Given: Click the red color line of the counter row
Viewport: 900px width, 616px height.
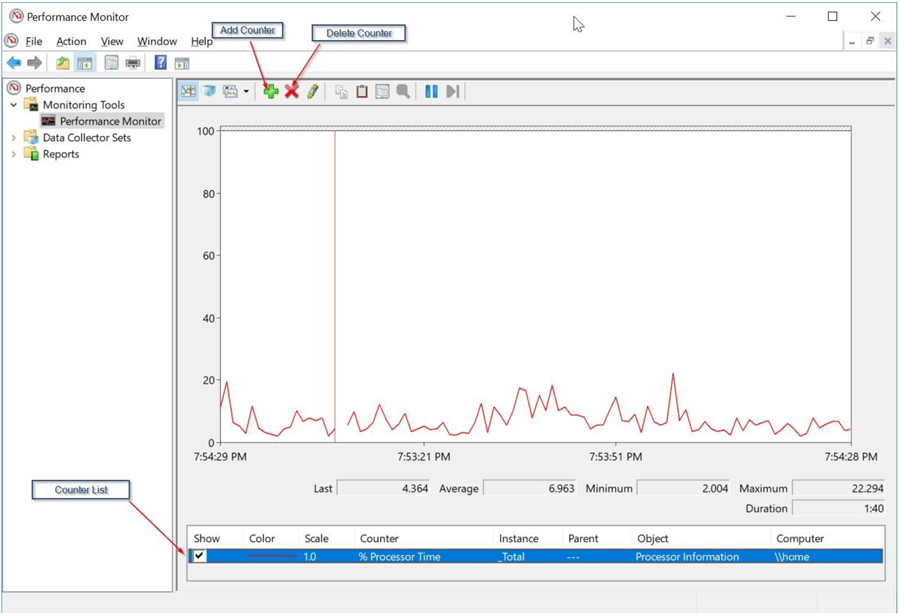Looking at the screenshot, I should [271, 557].
